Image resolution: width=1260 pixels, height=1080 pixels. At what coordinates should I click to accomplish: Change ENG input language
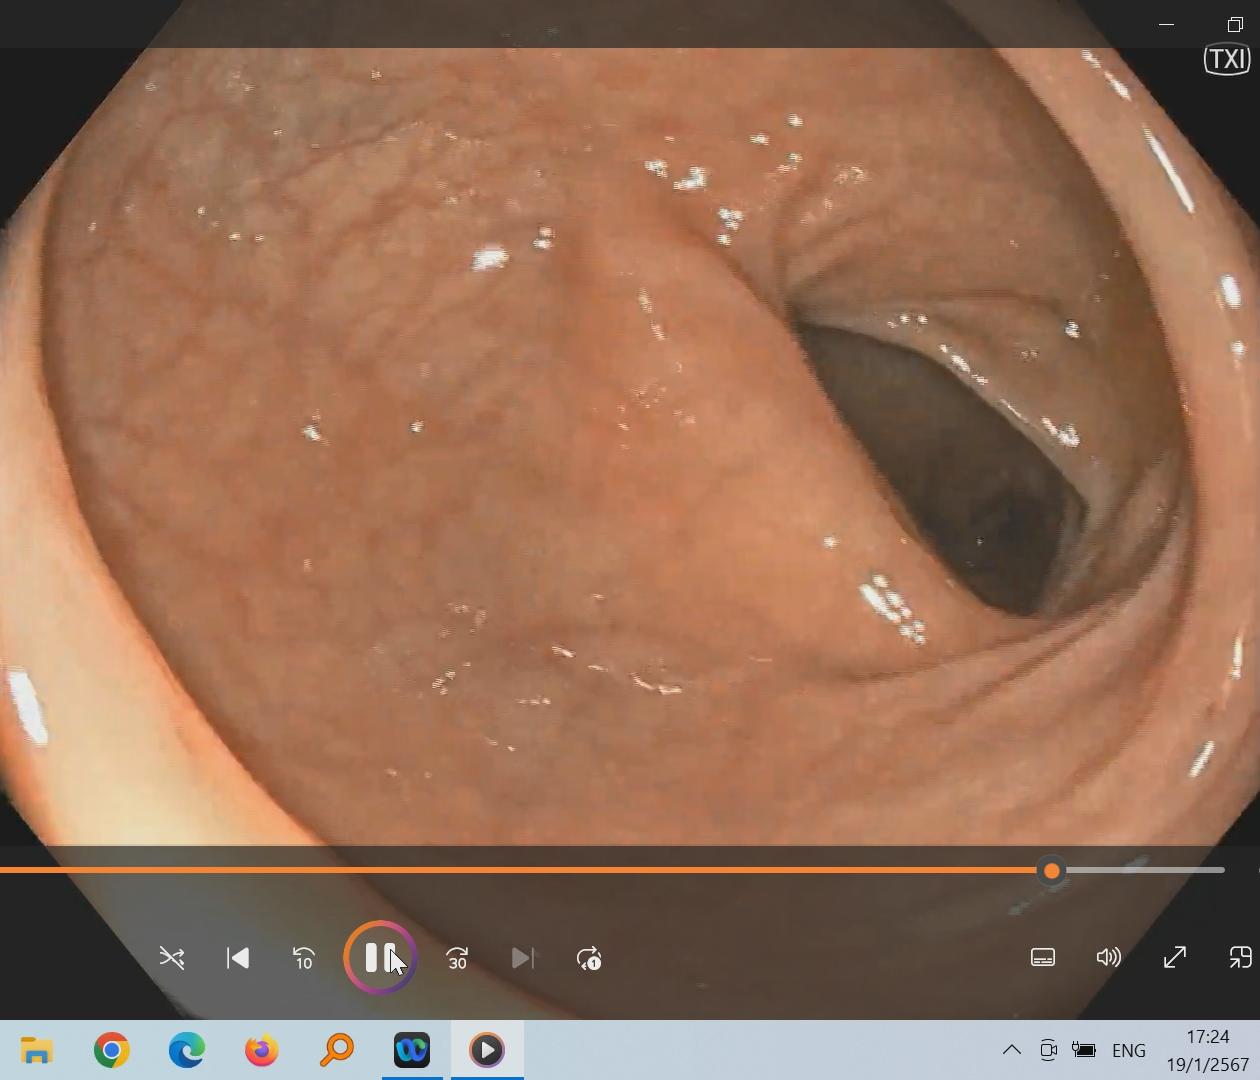[x=1129, y=1050]
